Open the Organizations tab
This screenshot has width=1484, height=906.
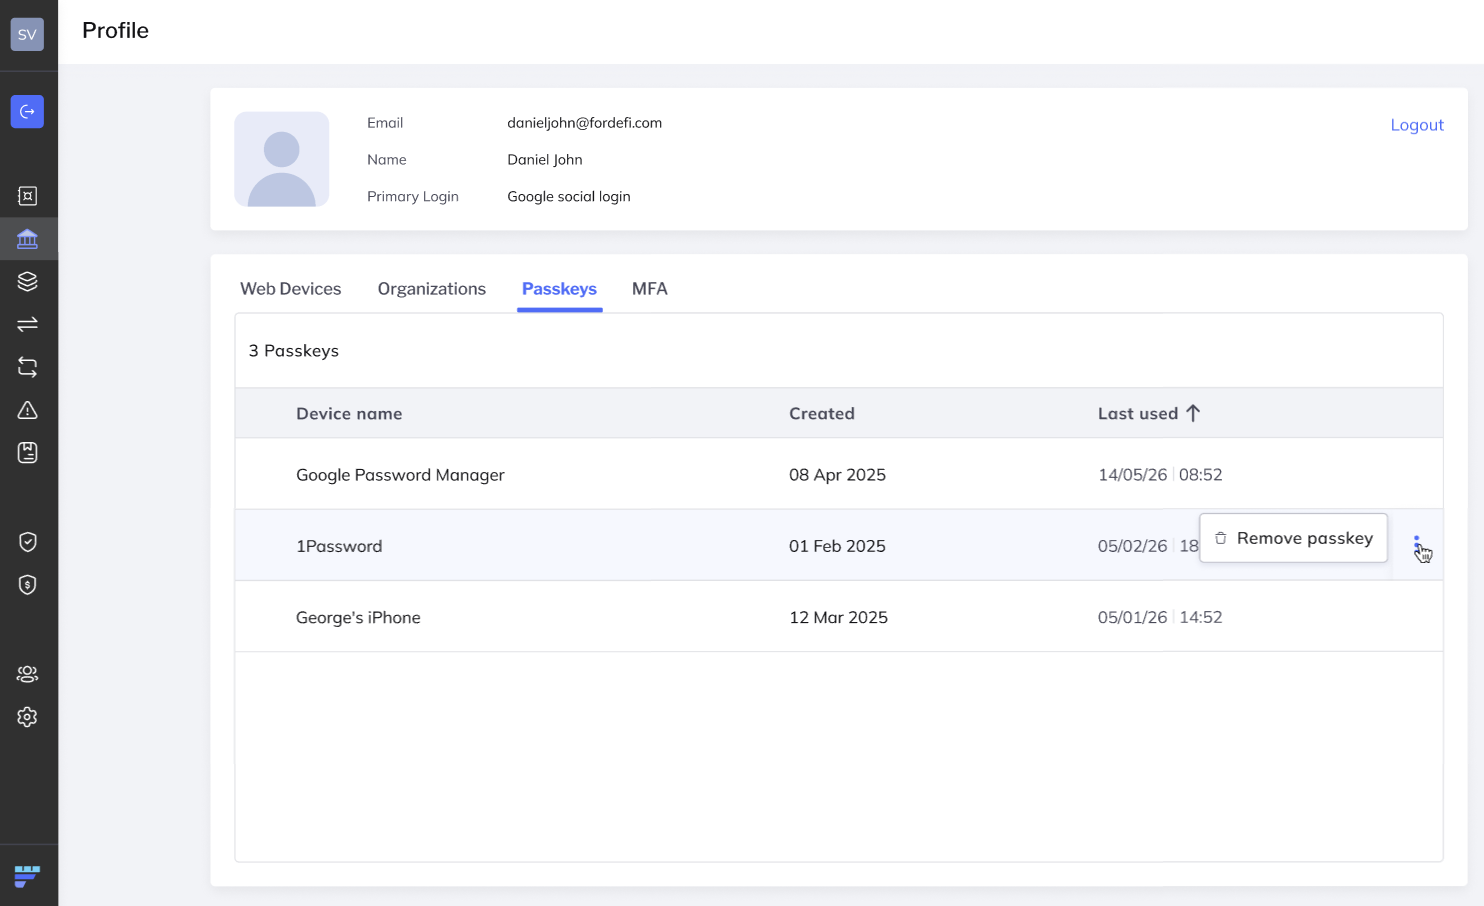click(x=432, y=289)
